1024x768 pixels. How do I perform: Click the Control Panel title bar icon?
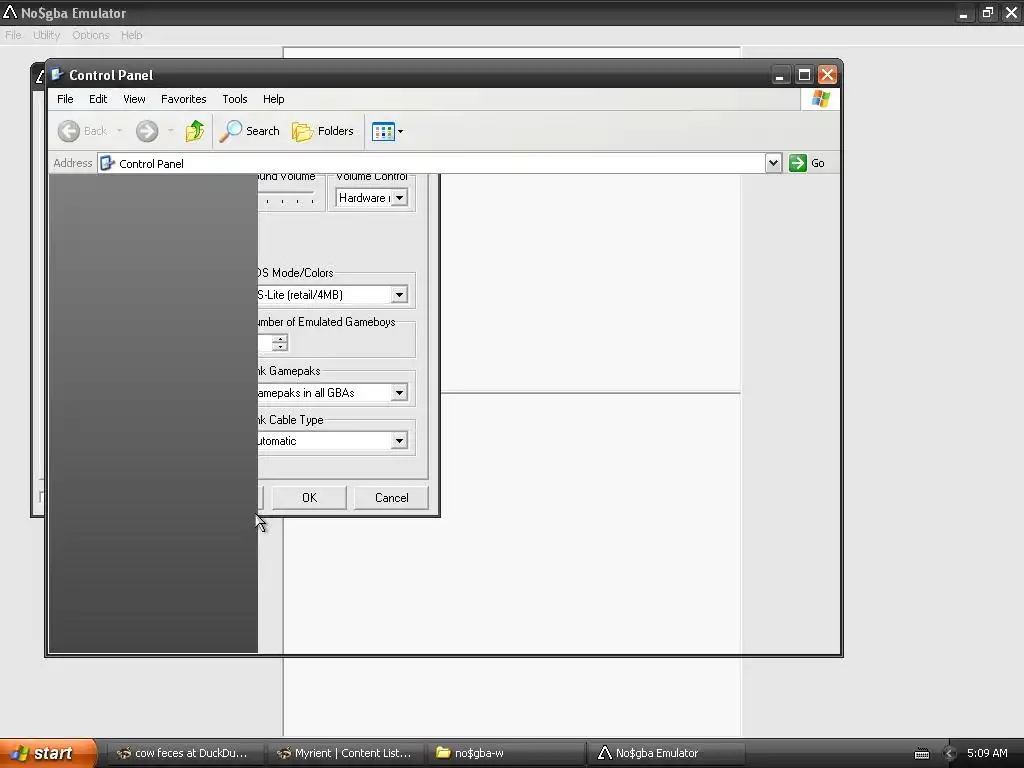(57, 74)
